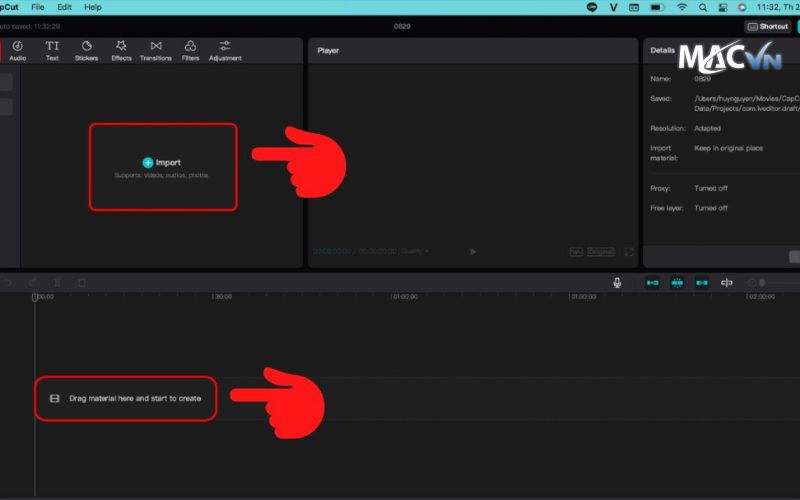Open the File menu
Viewport: 800px width, 500px height.
pyautogui.click(x=38, y=7)
